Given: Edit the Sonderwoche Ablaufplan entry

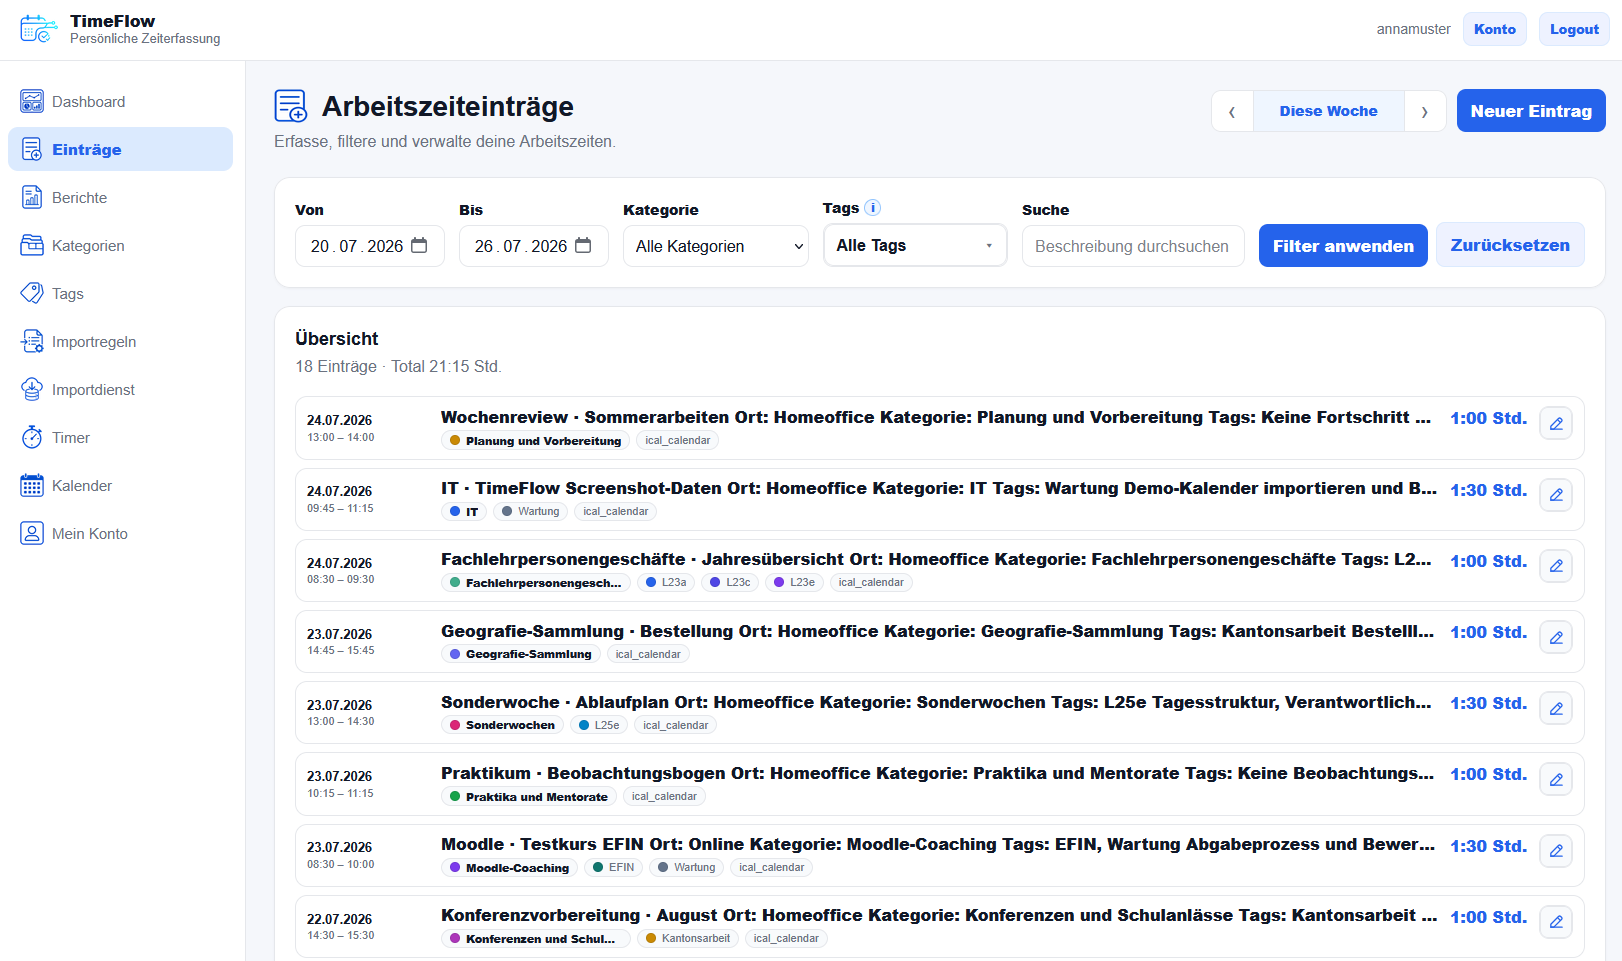Looking at the screenshot, I should click(x=1556, y=708).
